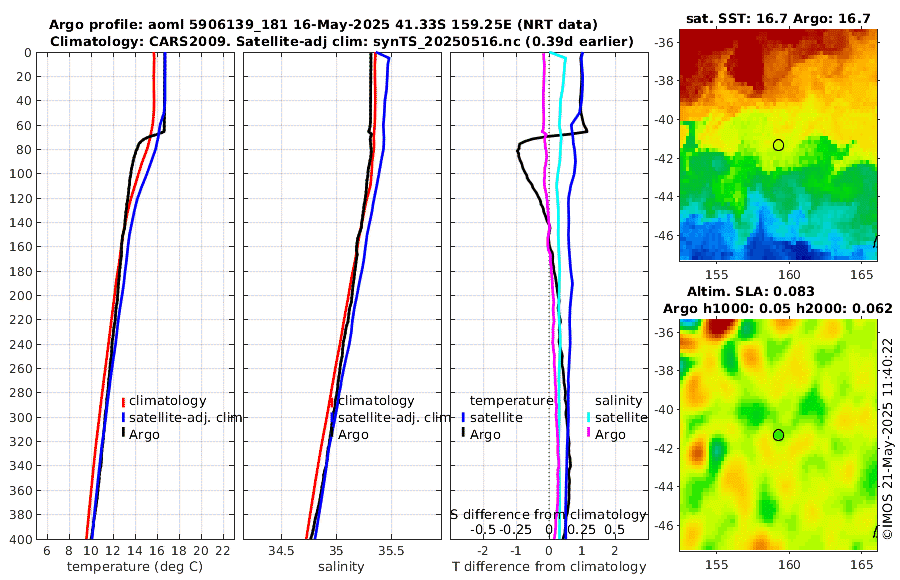
Task: Click the 'Argo profile: aoml 5906139_181' title line
Action: coord(323,25)
